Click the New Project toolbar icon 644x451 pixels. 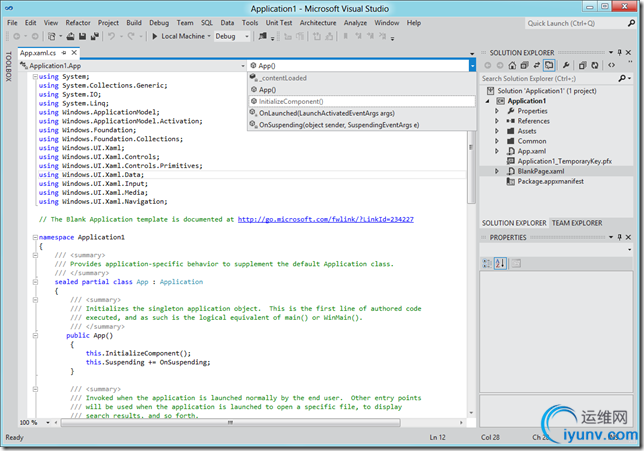pos(51,37)
